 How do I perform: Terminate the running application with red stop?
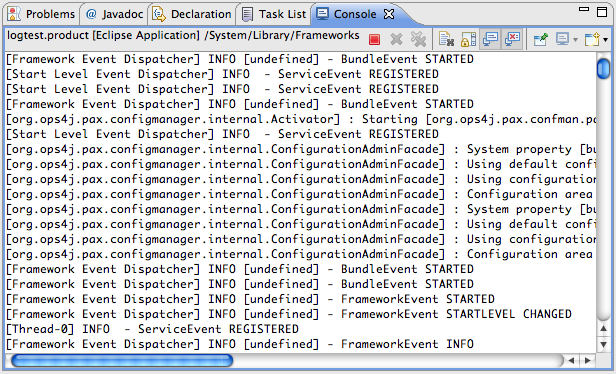[374, 39]
